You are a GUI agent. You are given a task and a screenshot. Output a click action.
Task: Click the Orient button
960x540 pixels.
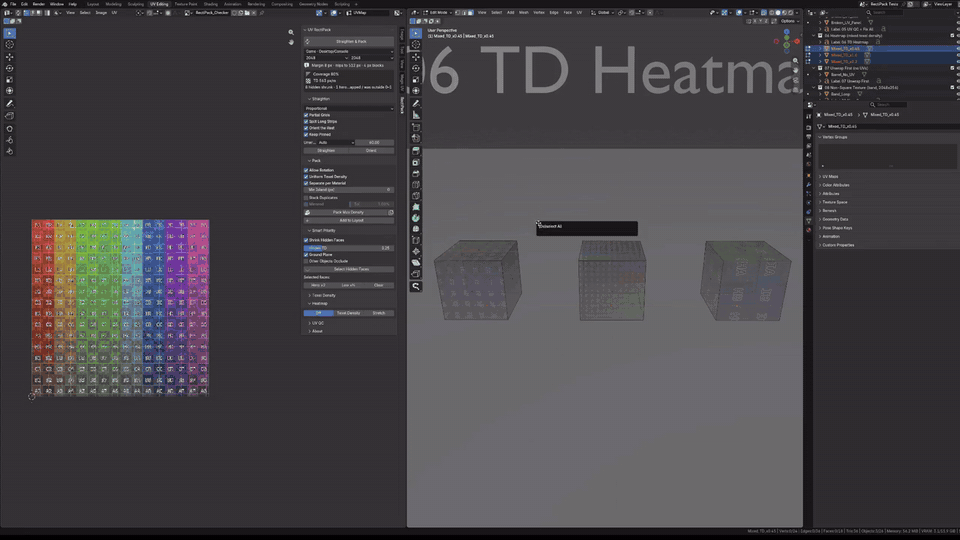[x=372, y=151]
